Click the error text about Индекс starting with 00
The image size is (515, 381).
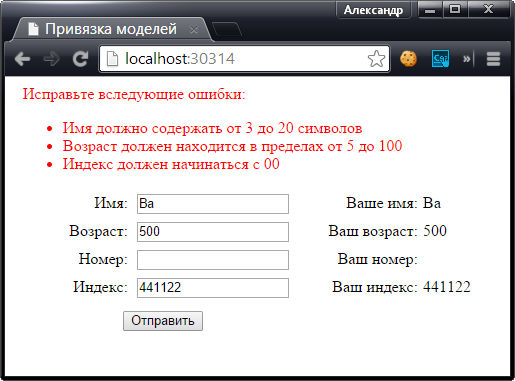[x=171, y=164]
